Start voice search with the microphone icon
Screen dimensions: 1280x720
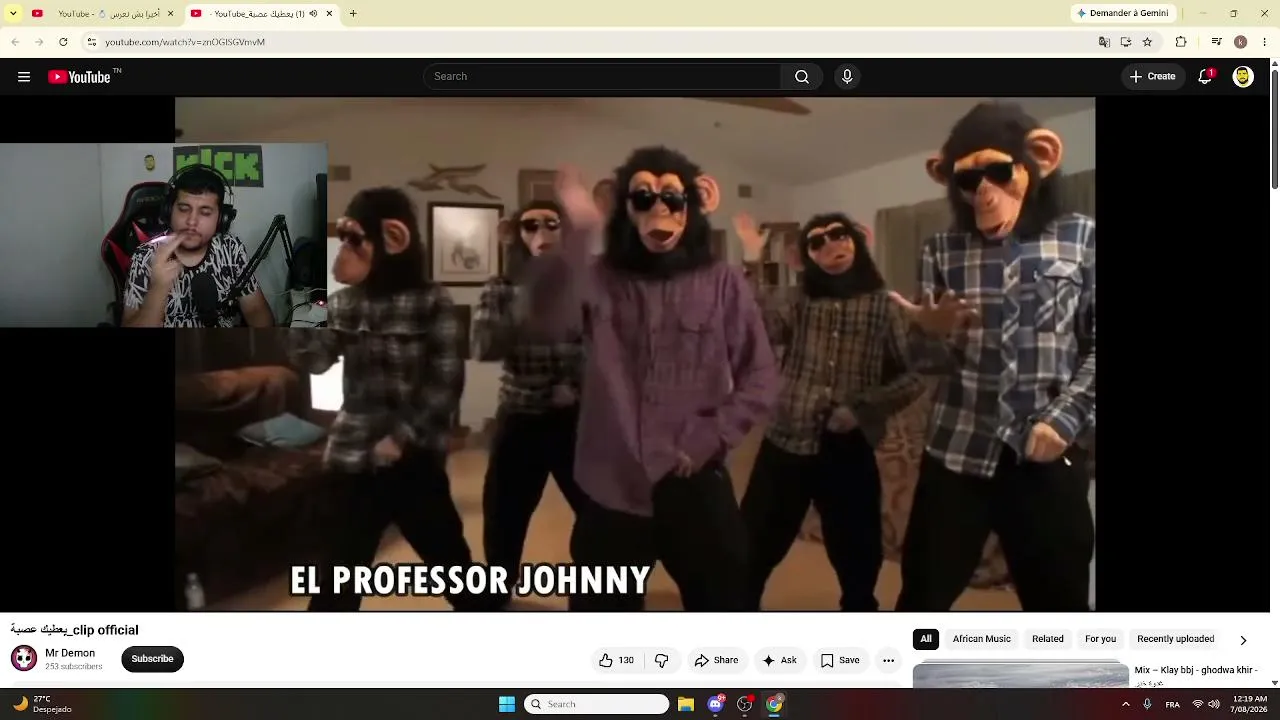(x=847, y=77)
